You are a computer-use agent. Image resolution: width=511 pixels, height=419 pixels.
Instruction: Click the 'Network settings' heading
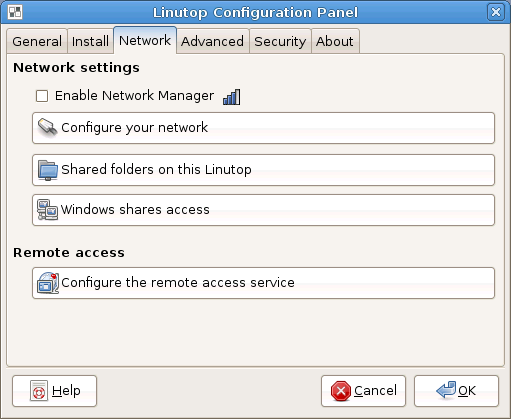76,68
